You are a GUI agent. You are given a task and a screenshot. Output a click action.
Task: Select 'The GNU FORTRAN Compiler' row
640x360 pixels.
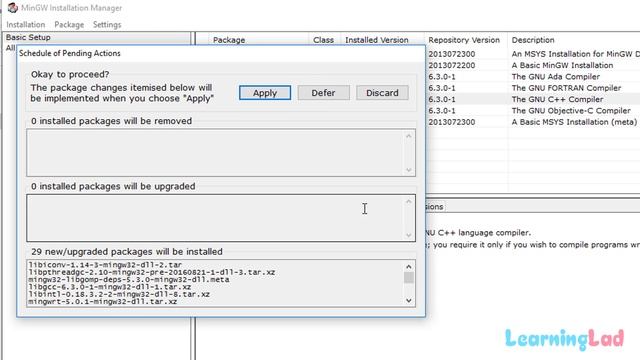[534, 88]
